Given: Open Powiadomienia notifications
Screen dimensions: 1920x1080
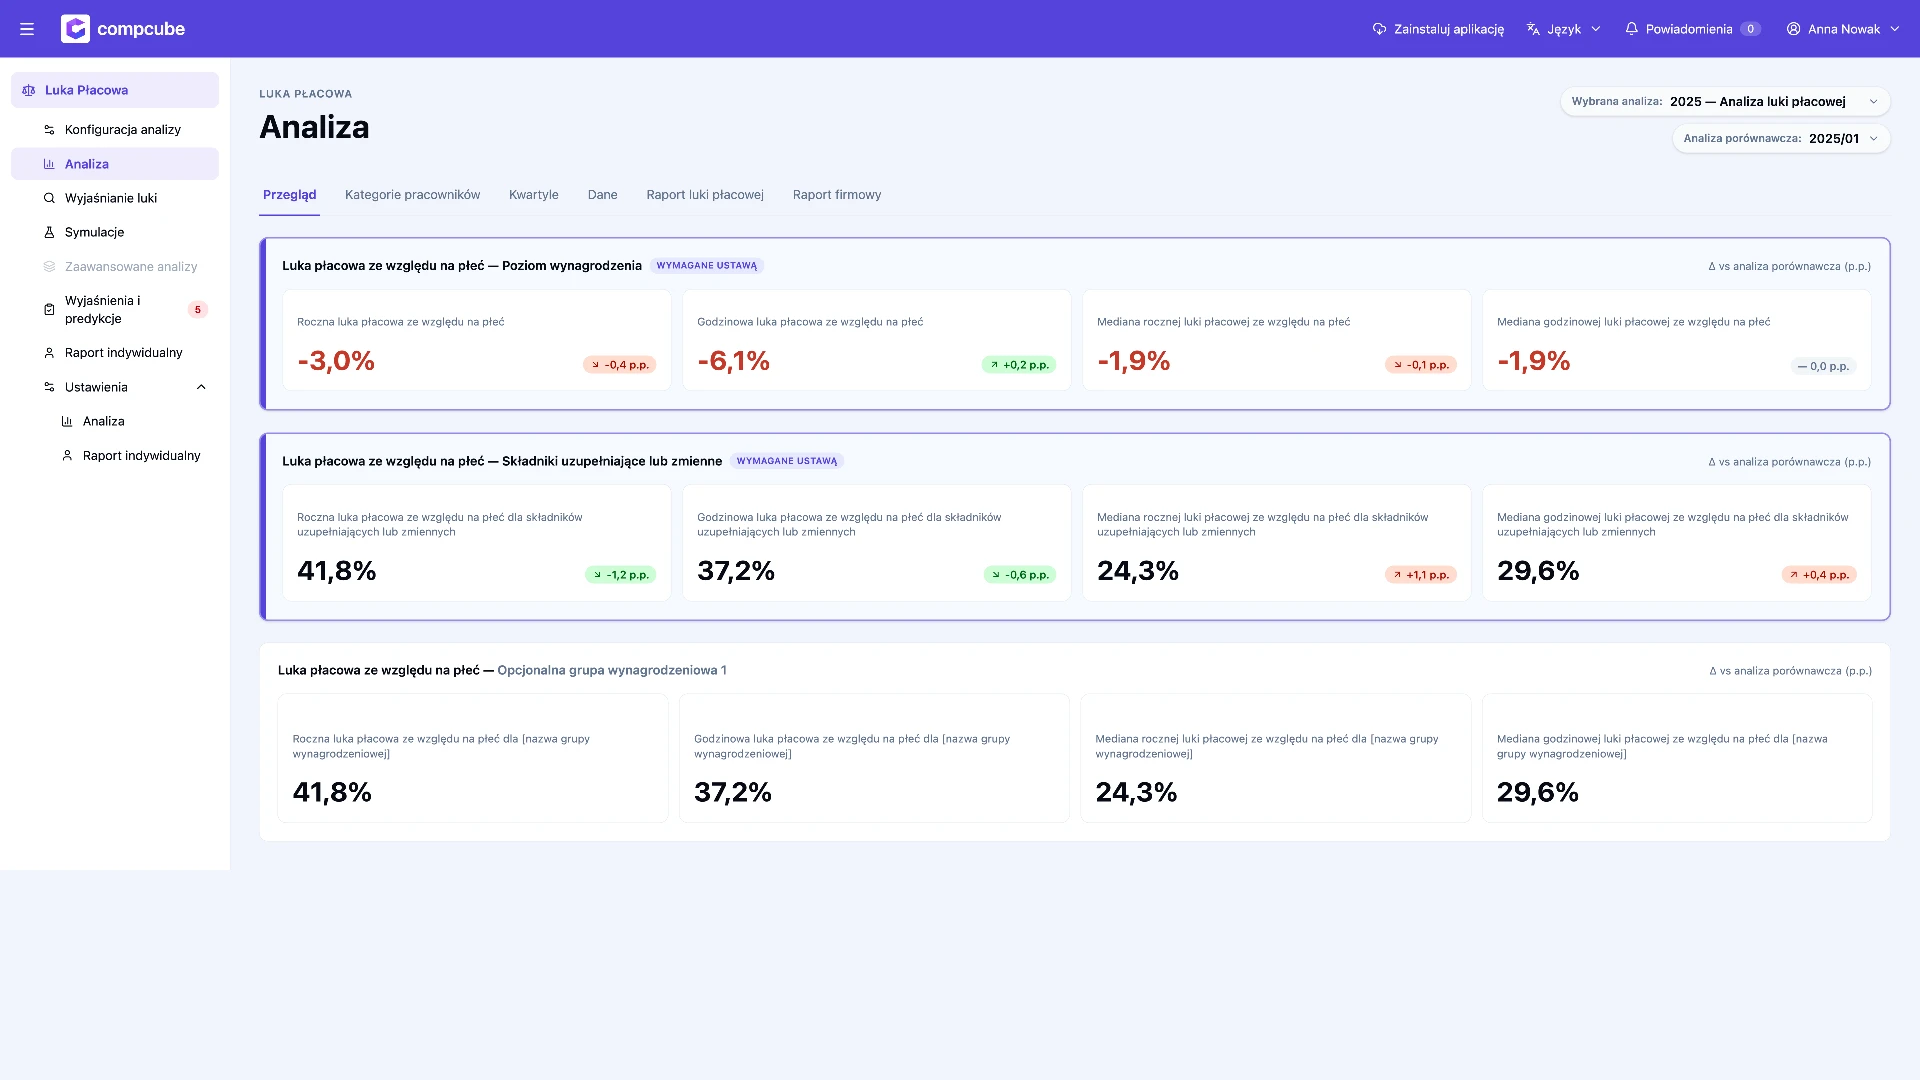Looking at the screenshot, I should click(1692, 29).
